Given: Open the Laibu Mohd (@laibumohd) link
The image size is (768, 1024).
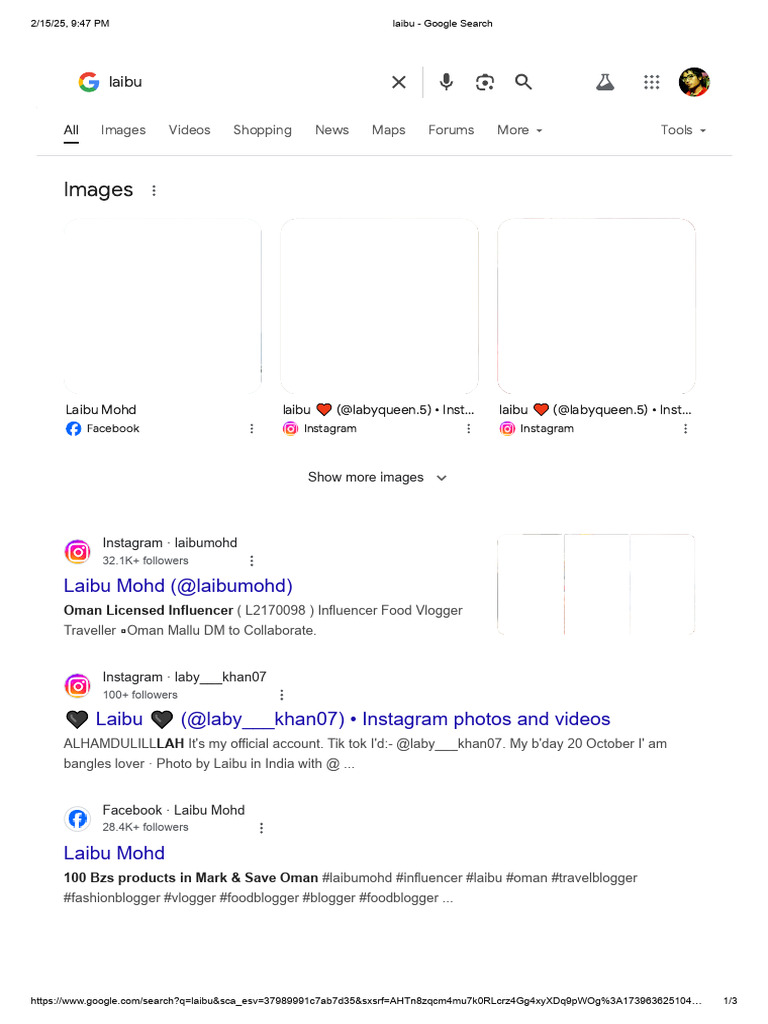Looking at the screenshot, I should coord(178,586).
